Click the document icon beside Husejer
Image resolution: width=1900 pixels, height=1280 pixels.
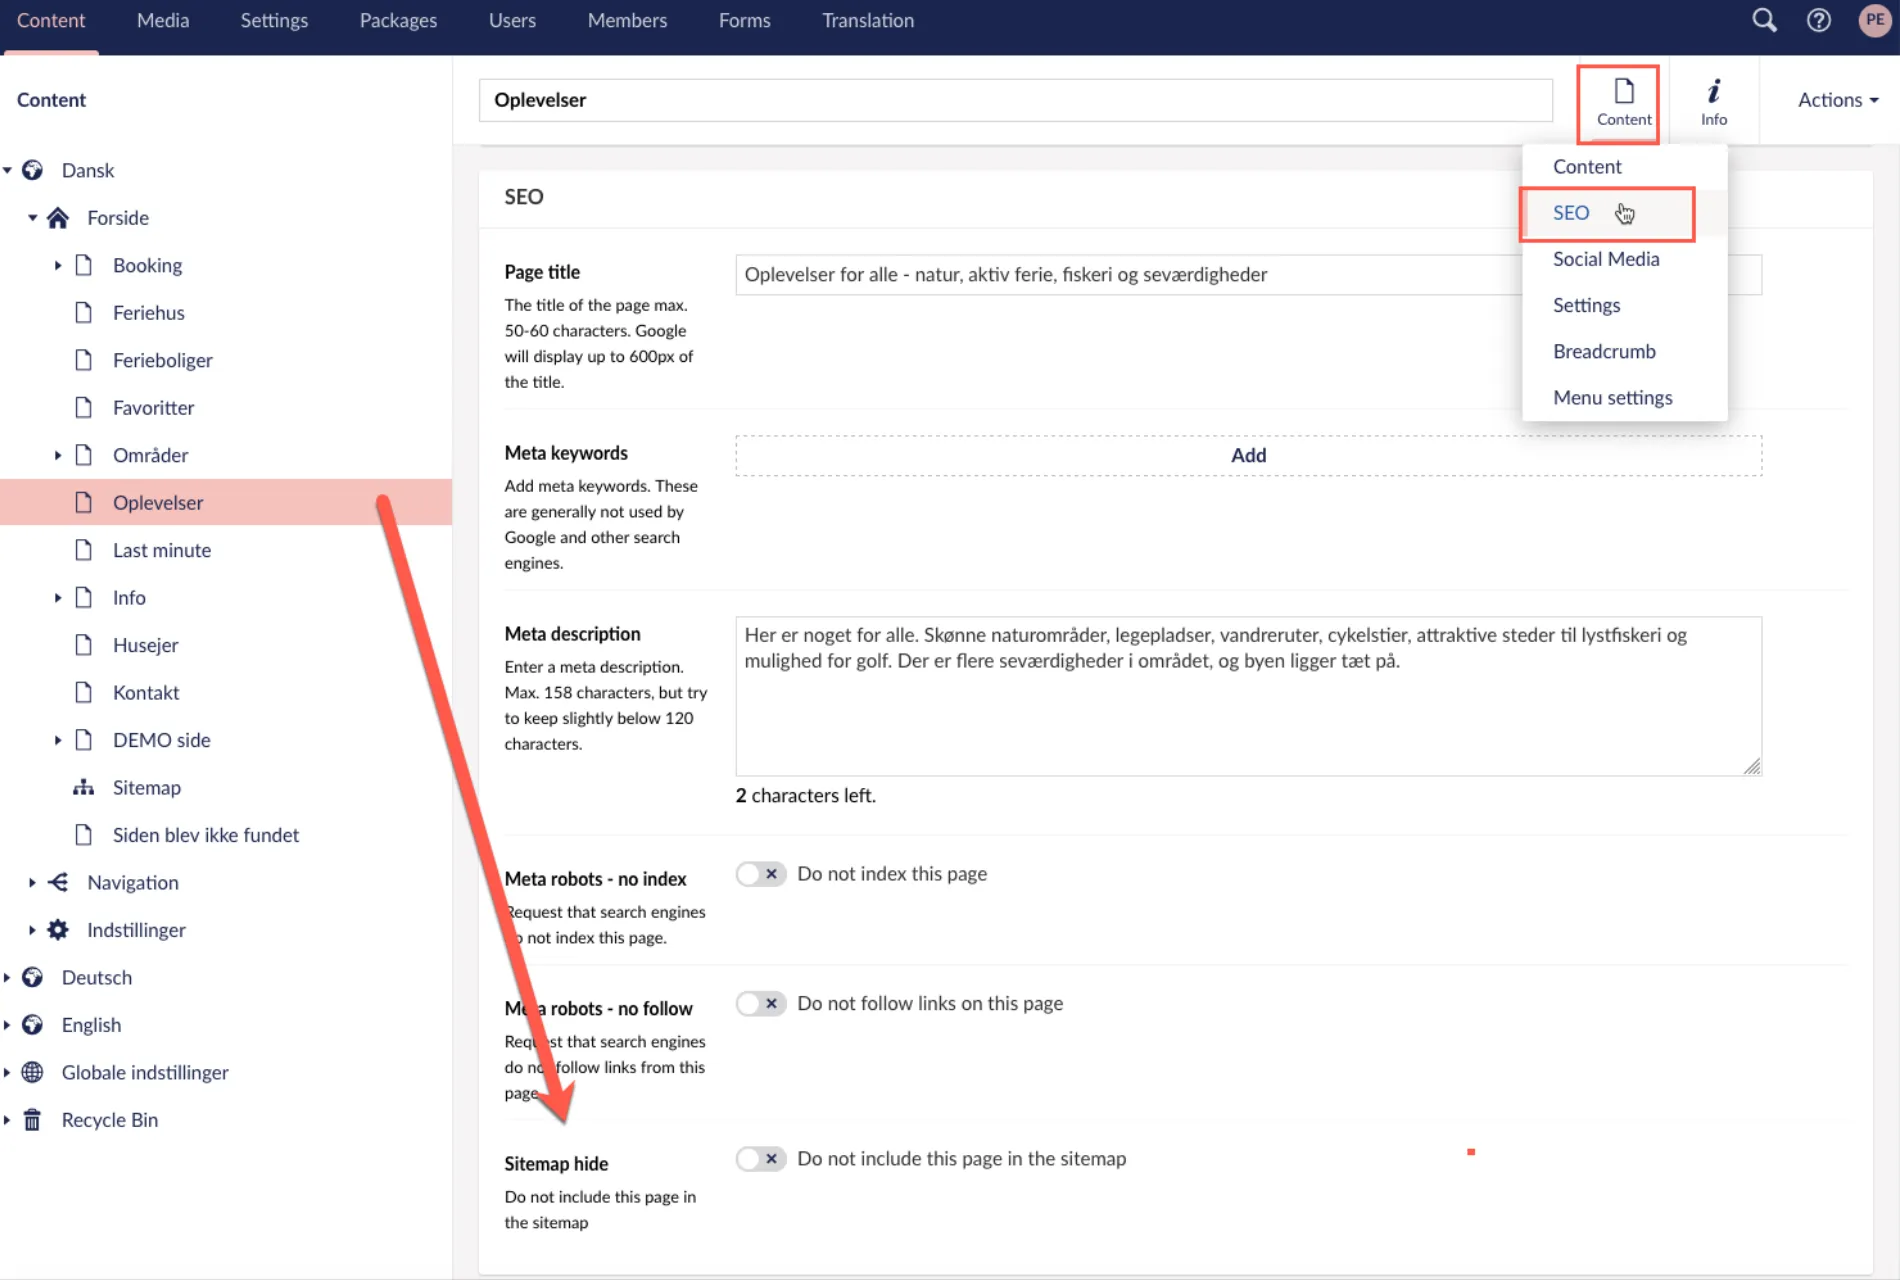point(84,645)
